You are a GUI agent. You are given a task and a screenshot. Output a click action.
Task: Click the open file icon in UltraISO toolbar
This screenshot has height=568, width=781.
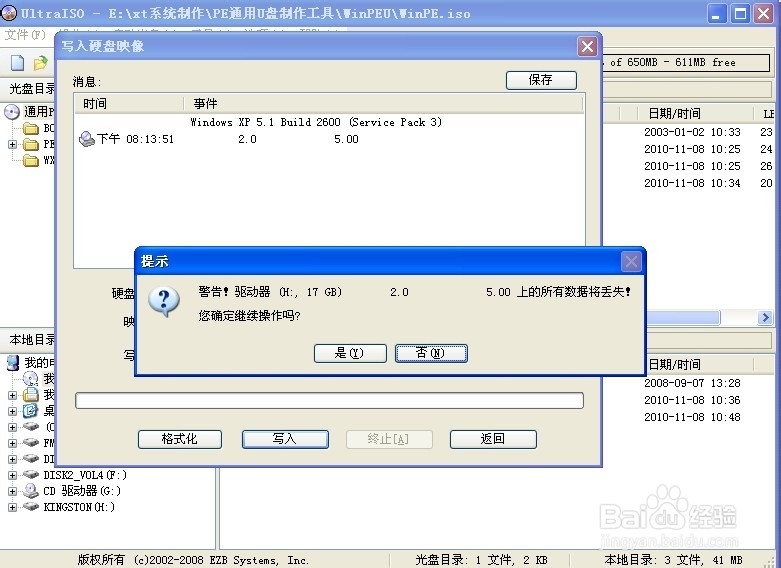coord(40,63)
